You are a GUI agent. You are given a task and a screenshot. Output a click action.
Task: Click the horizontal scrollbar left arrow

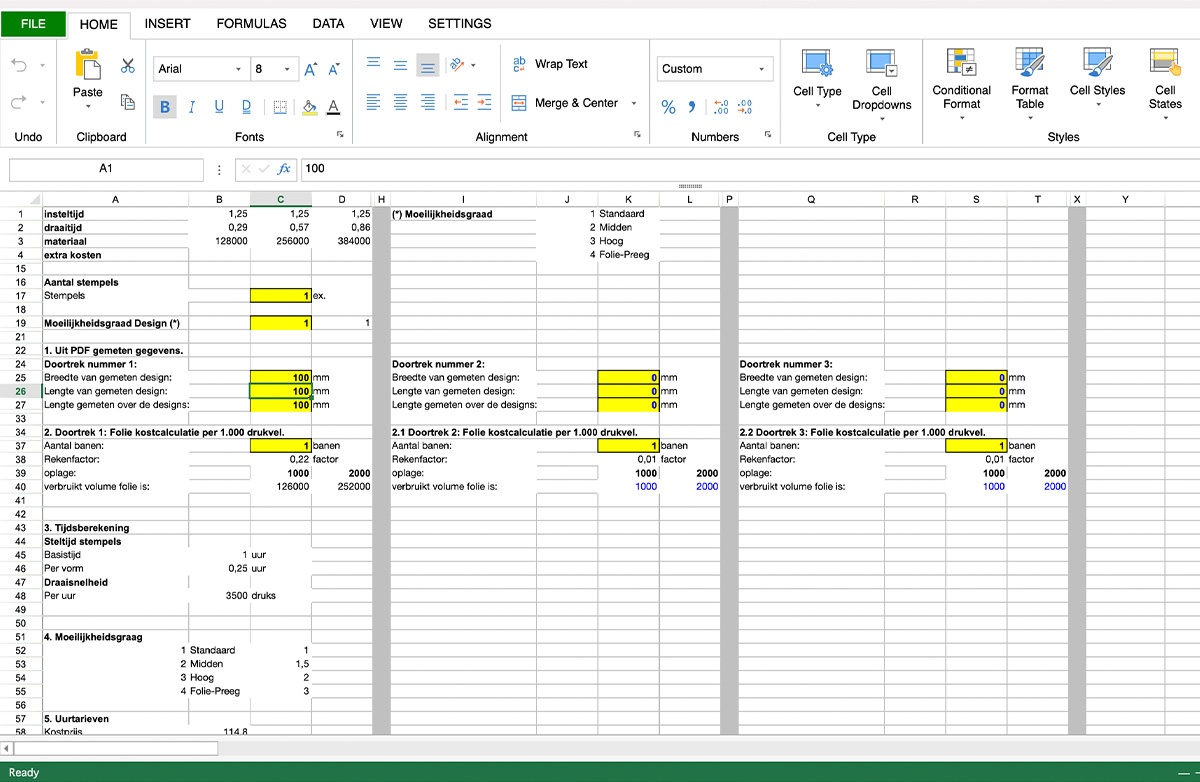[6, 748]
